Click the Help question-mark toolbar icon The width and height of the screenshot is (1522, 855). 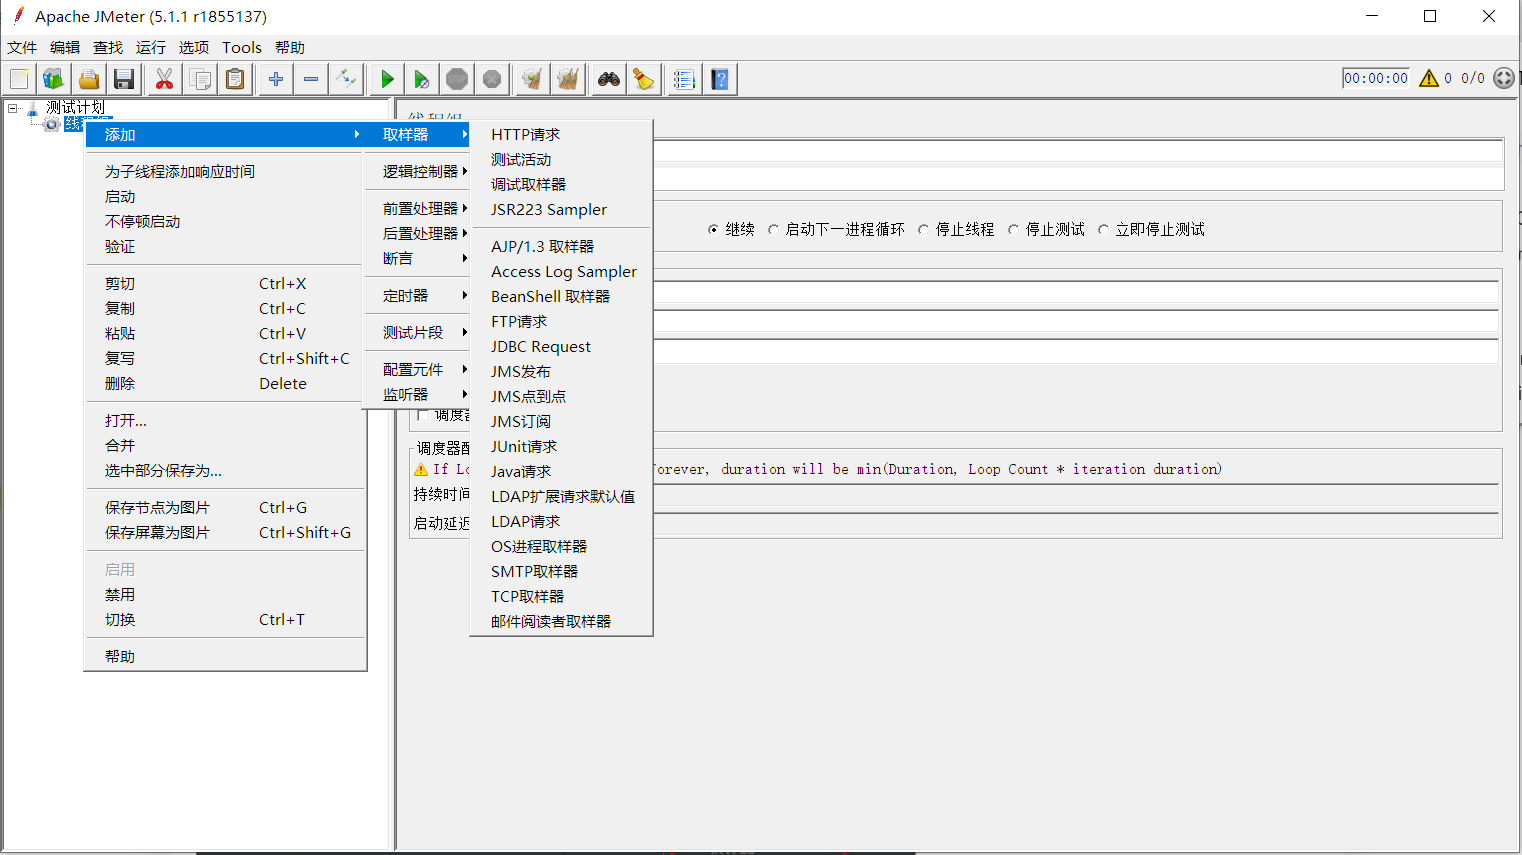(720, 79)
